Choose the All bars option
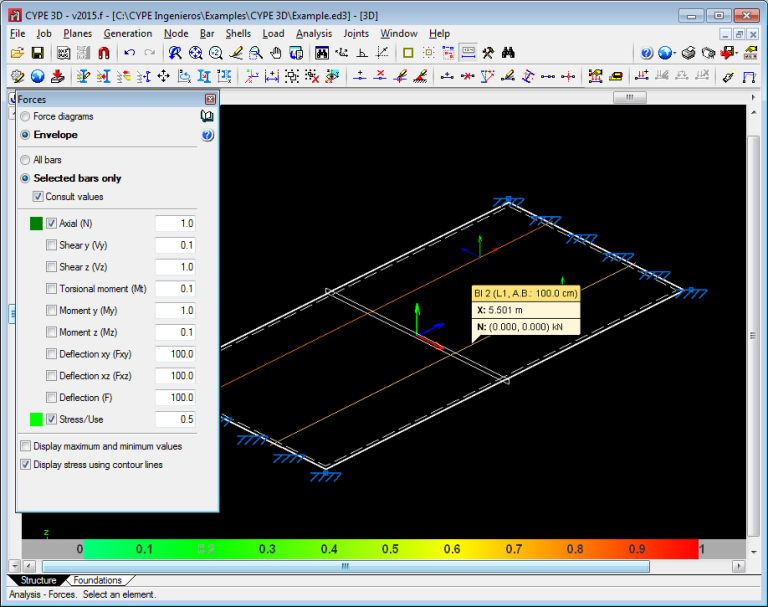The height and width of the screenshot is (607, 768). (x=25, y=160)
